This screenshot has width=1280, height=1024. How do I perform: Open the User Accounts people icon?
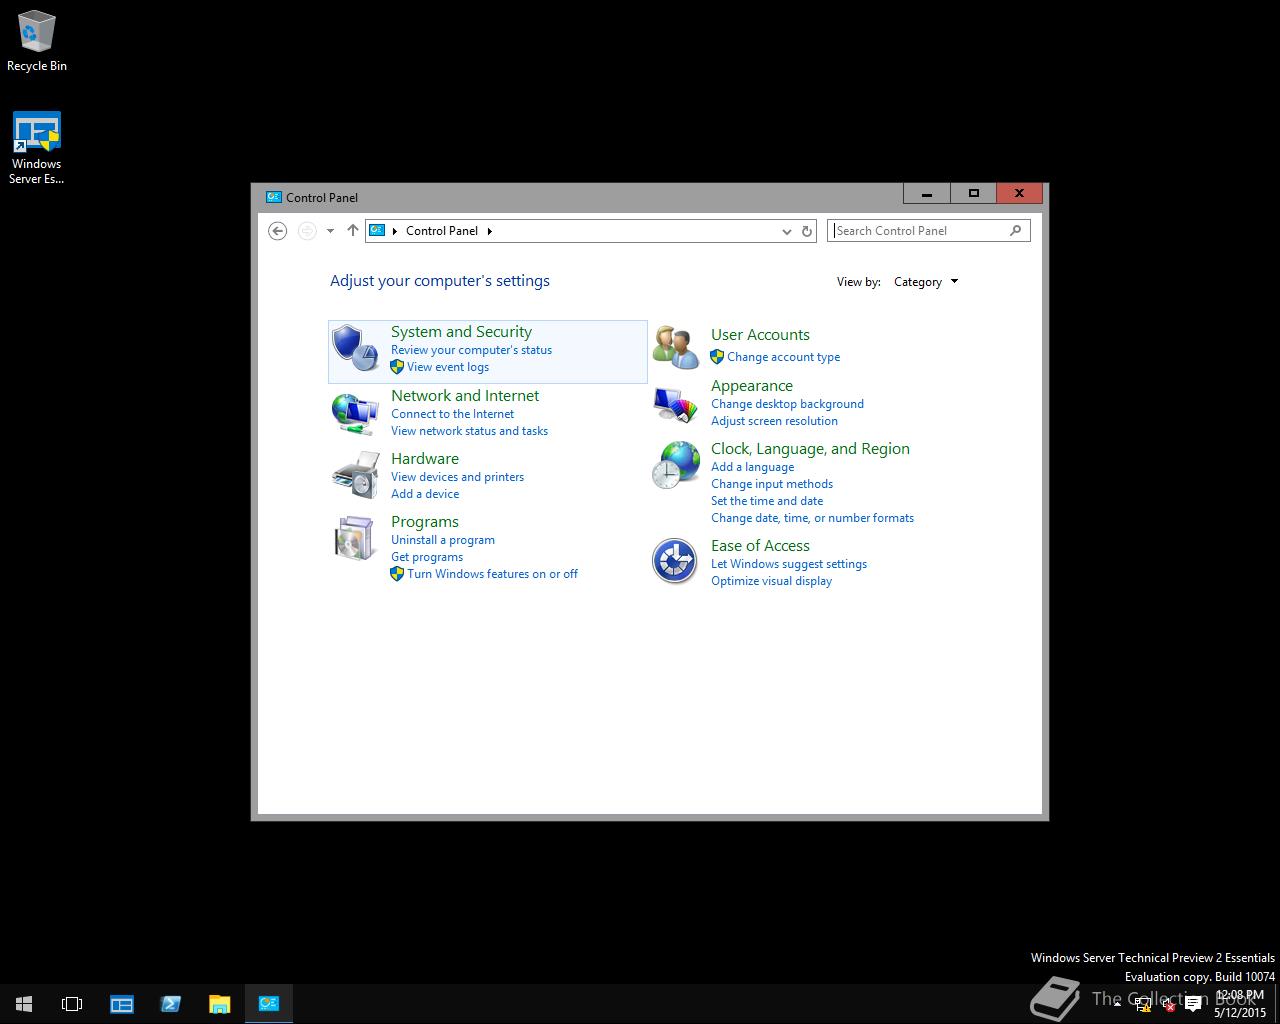coord(676,347)
